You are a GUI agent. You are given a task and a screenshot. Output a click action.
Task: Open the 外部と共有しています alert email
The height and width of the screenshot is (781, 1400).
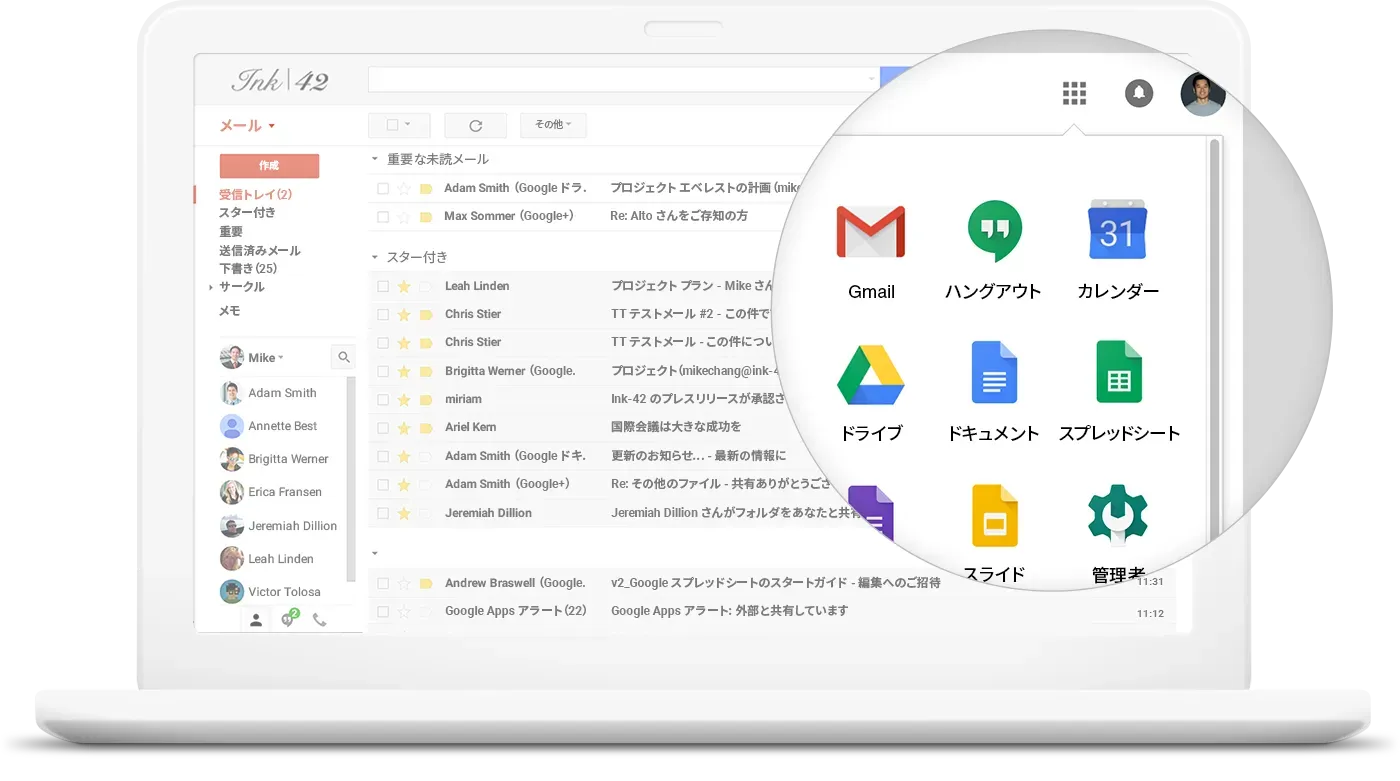tap(730, 611)
